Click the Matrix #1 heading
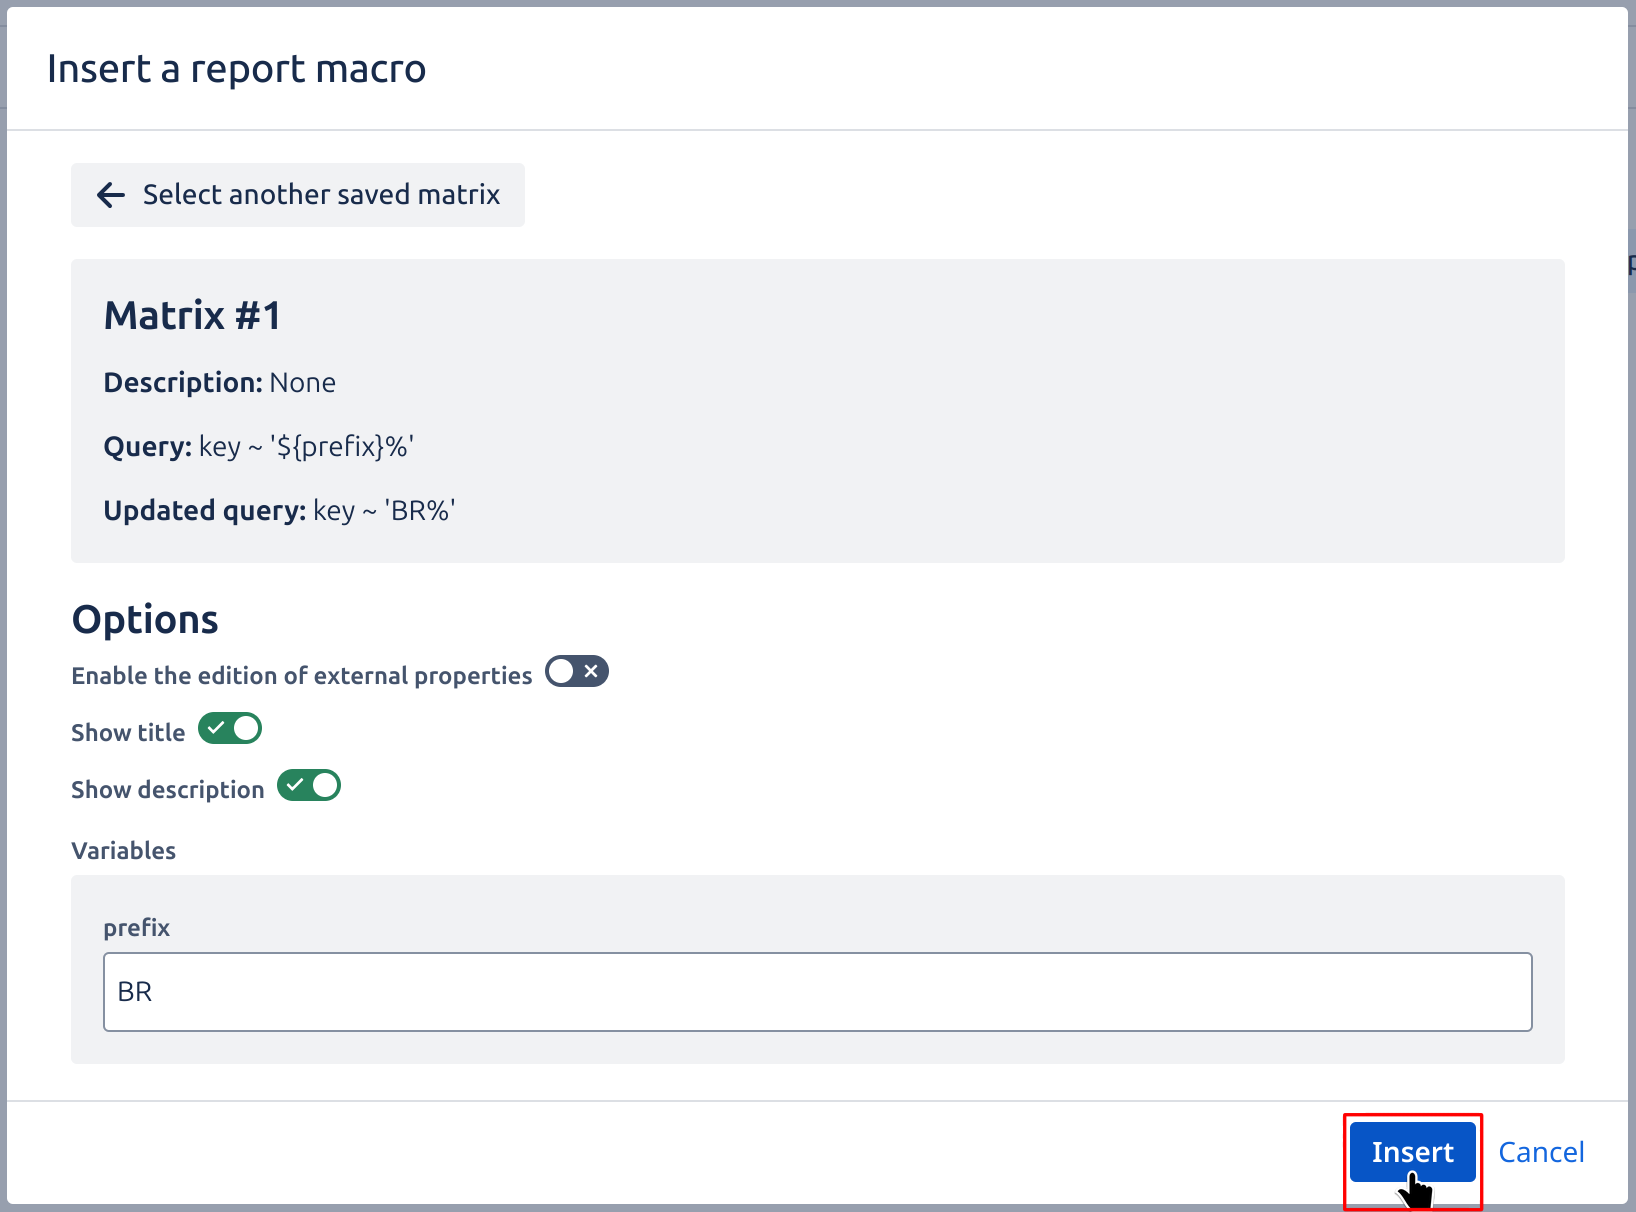Screen dimensions: 1636x1212 pos(192,315)
